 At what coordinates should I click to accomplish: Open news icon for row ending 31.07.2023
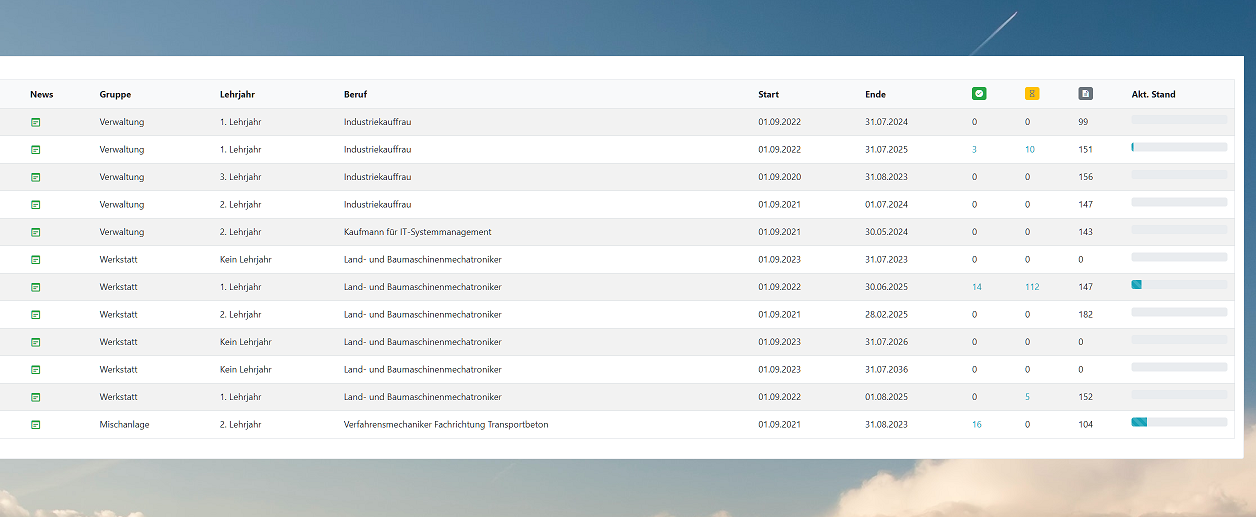click(36, 259)
